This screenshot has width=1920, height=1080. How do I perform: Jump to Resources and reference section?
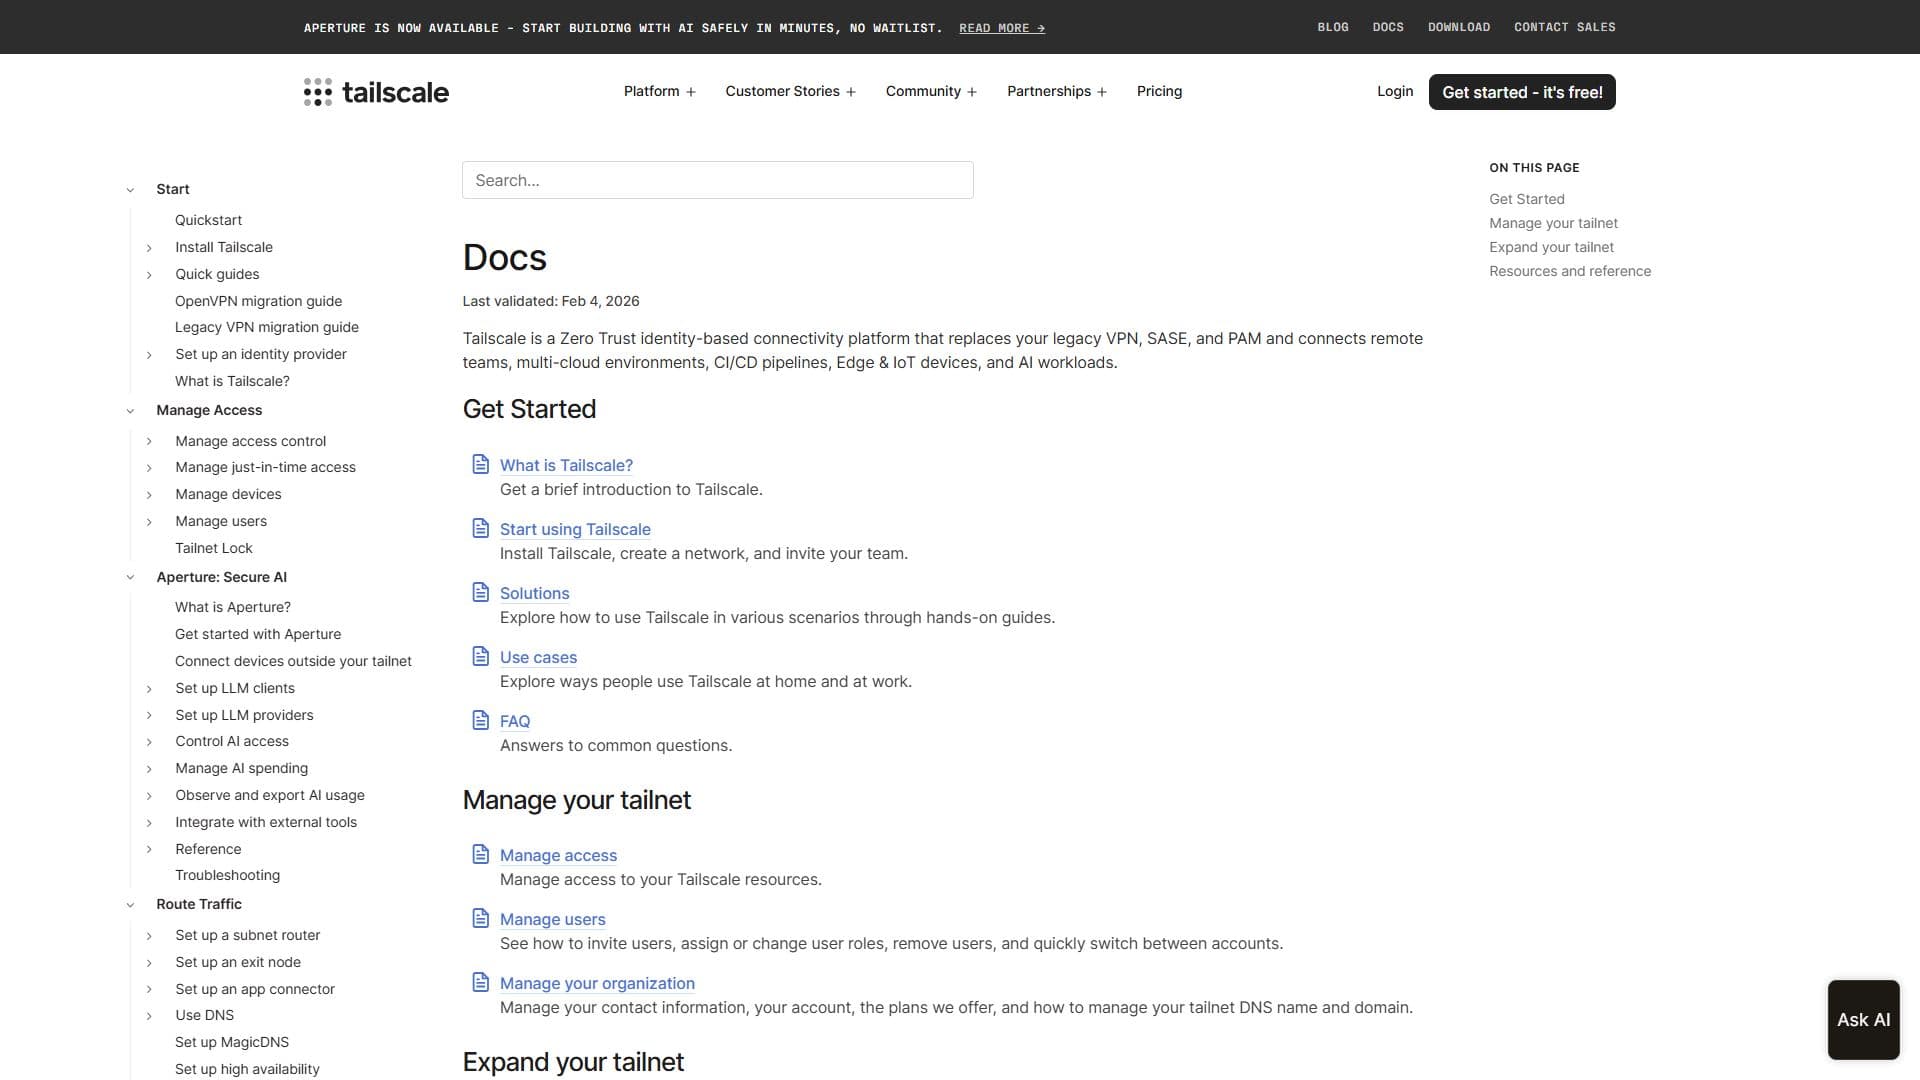(1570, 271)
